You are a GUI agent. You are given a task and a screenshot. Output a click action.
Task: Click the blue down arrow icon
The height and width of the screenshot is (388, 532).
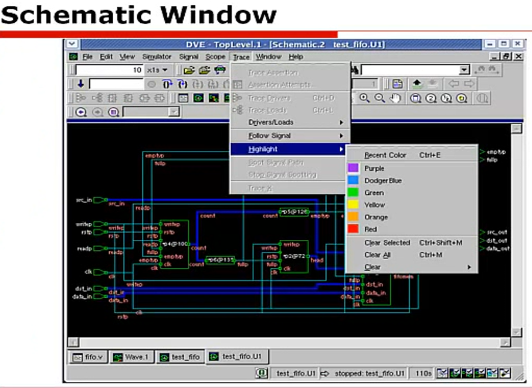[x=80, y=83]
